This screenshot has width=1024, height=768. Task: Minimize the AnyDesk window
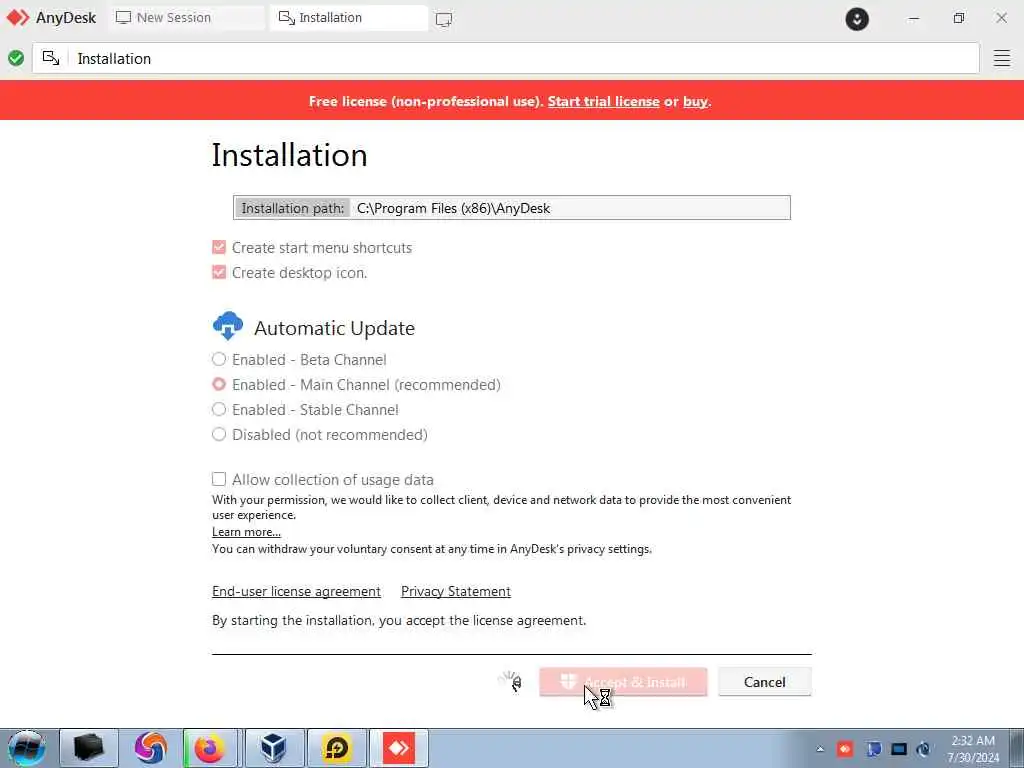pos(914,18)
